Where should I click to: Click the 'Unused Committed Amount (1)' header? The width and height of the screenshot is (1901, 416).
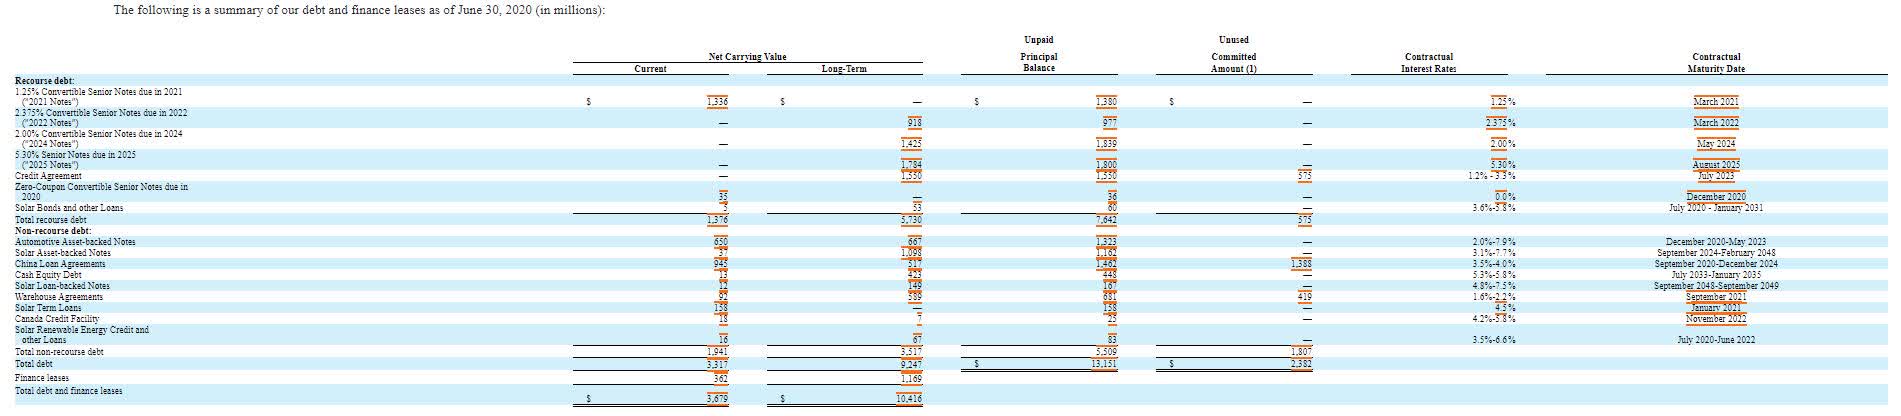click(1232, 54)
